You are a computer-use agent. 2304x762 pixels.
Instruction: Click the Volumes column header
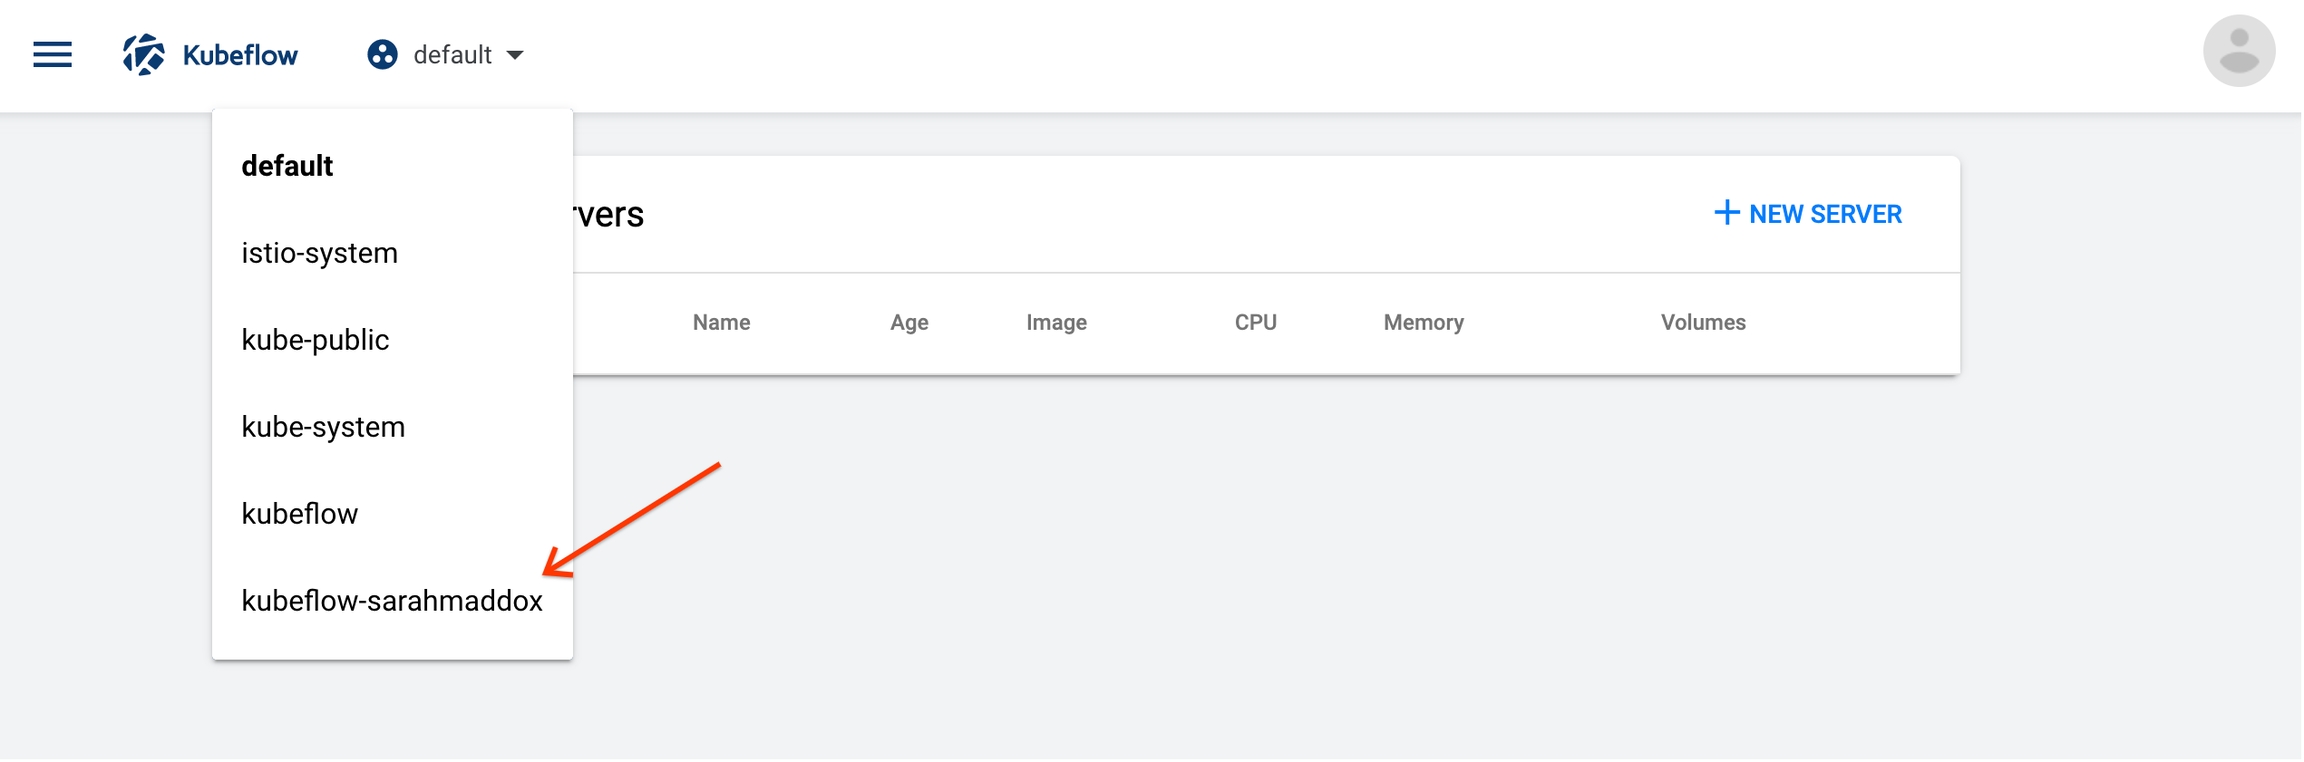coord(1702,322)
